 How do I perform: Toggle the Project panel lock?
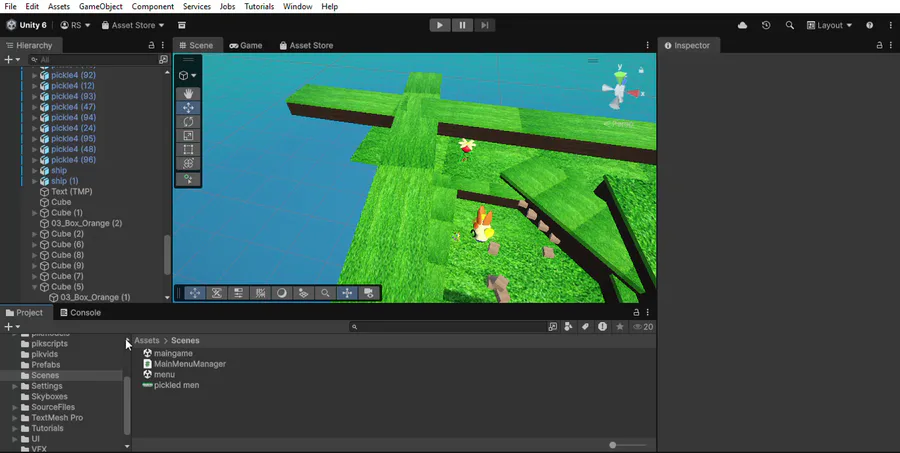[x=636, y=312]
